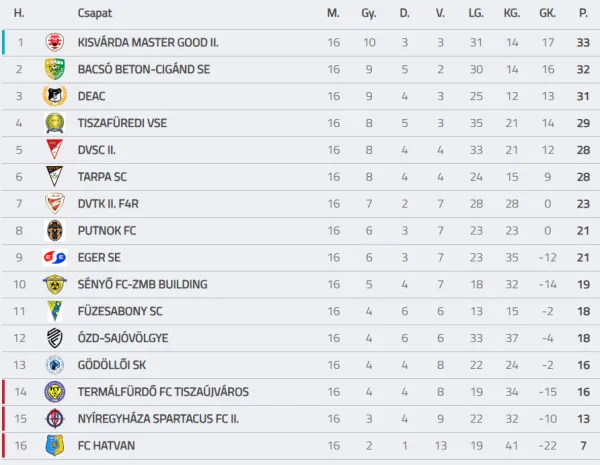
Task: Sort table by the P. points column
Action: [x=583, y=13]
